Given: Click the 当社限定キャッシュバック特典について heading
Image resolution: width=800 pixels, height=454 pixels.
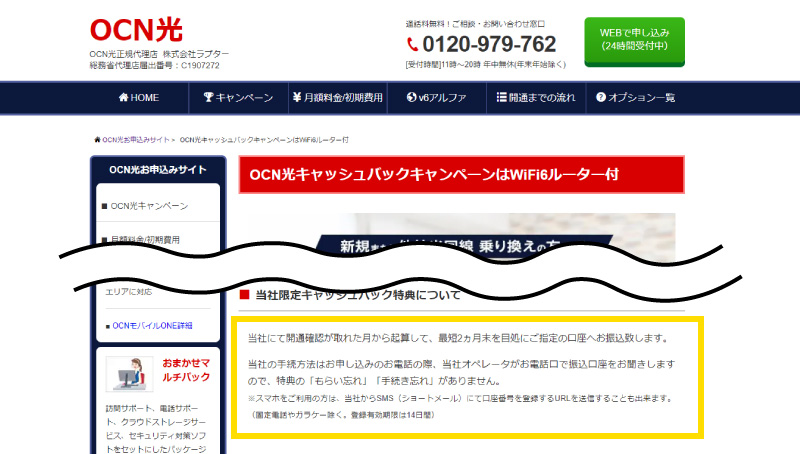Looking at the screenshot, I should [x=358, y=295].
